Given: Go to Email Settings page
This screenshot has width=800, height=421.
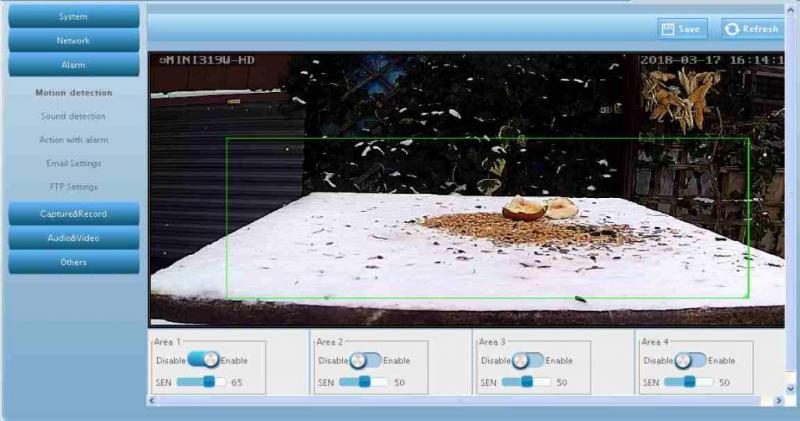Looking at the screenshot, I should (x=73, y=163).
